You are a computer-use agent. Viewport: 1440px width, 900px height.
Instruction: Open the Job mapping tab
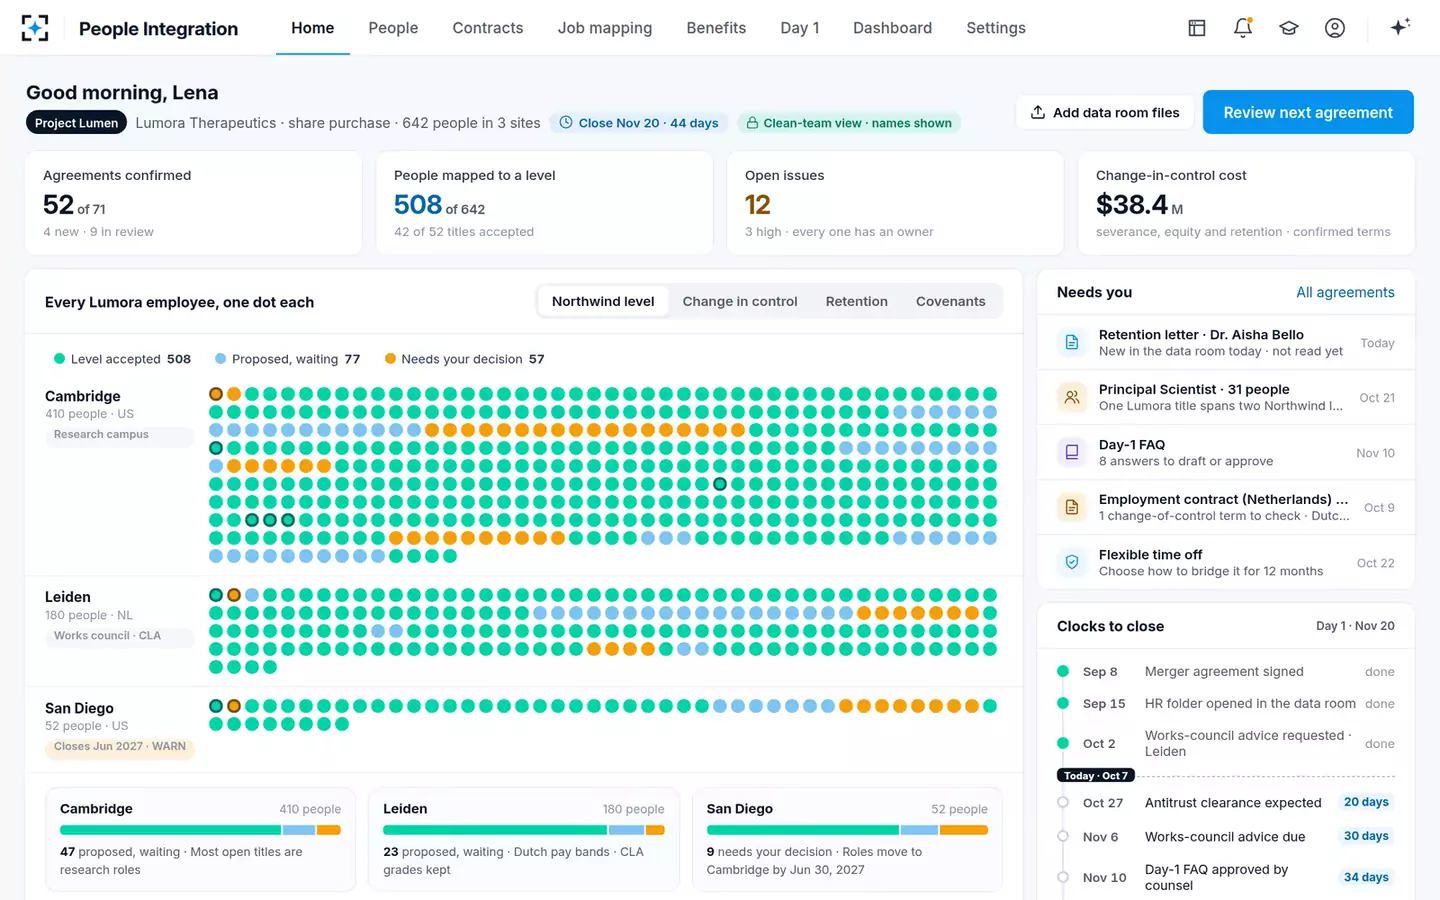605,28
